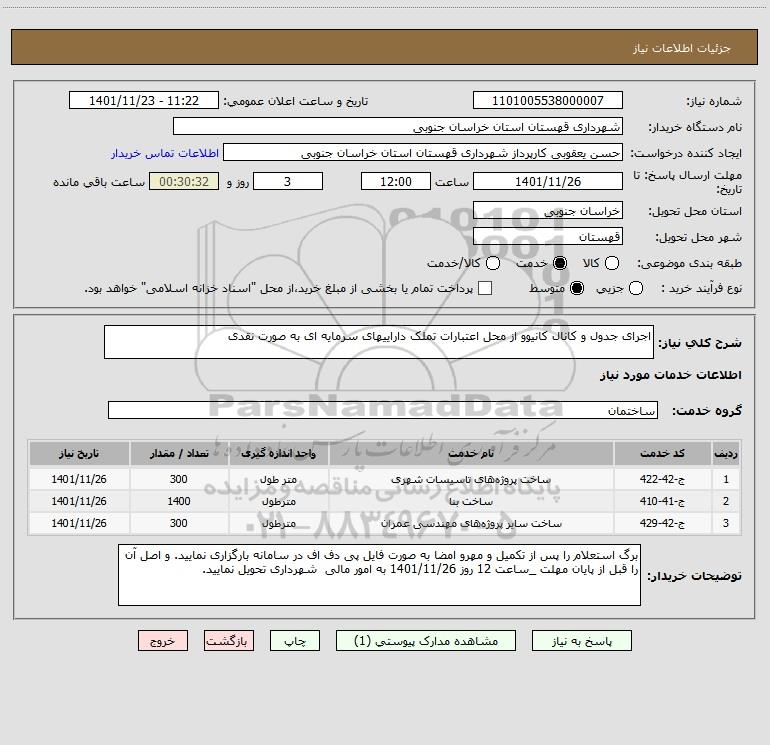Click the unit cell متر طول in row 1
Screen dimensions: 770x745
[278, 479]
